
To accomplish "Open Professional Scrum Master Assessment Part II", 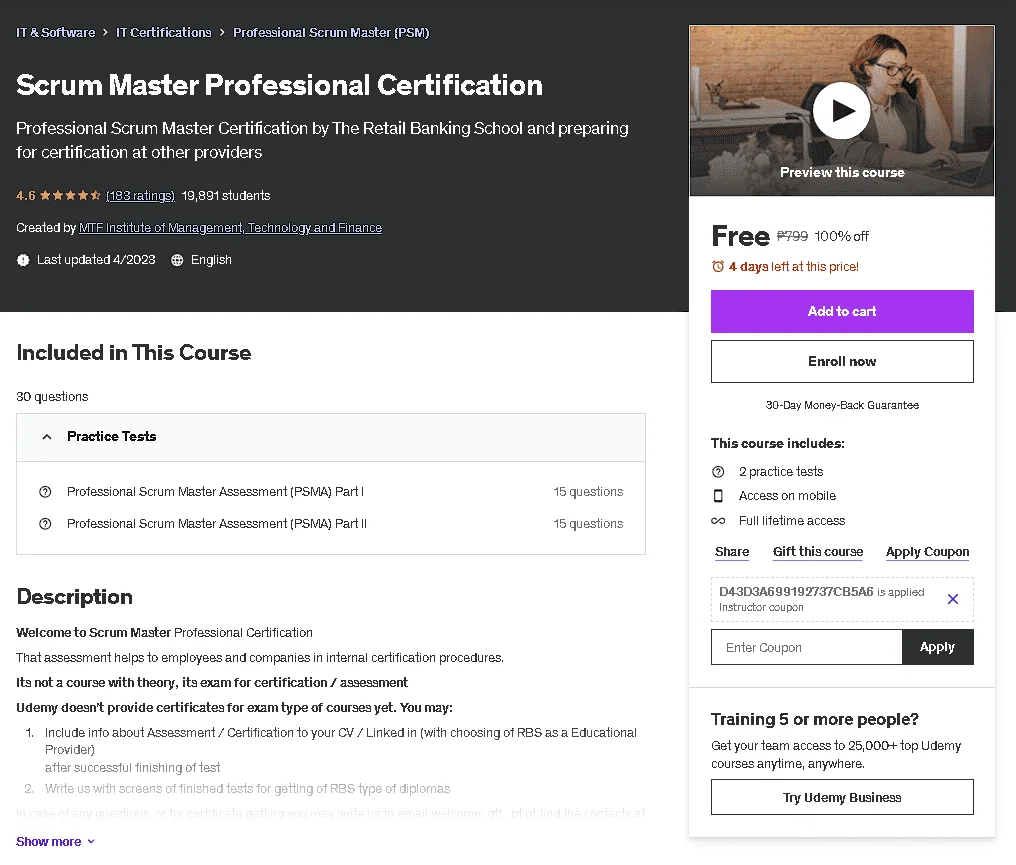I will coord(216,524).
